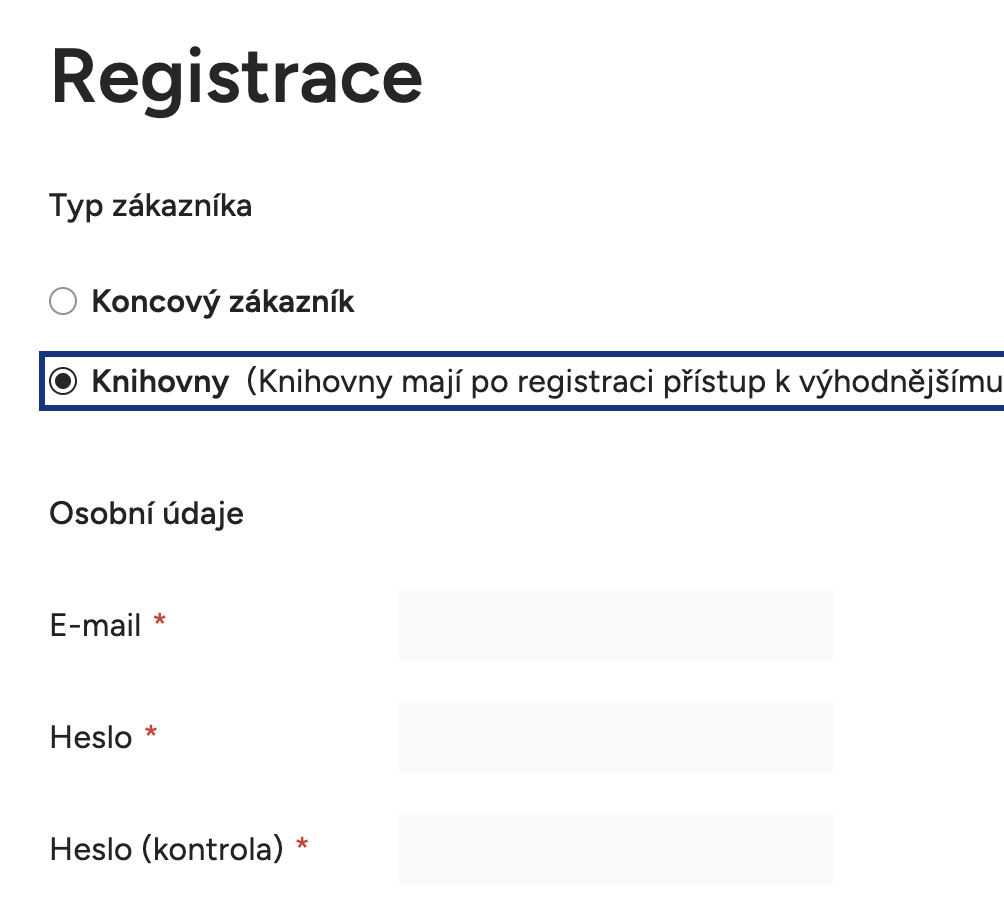1004x922 pixels.
Task: Click the Heslo label text
Action: pyautogui.click(x=89, y=736)
